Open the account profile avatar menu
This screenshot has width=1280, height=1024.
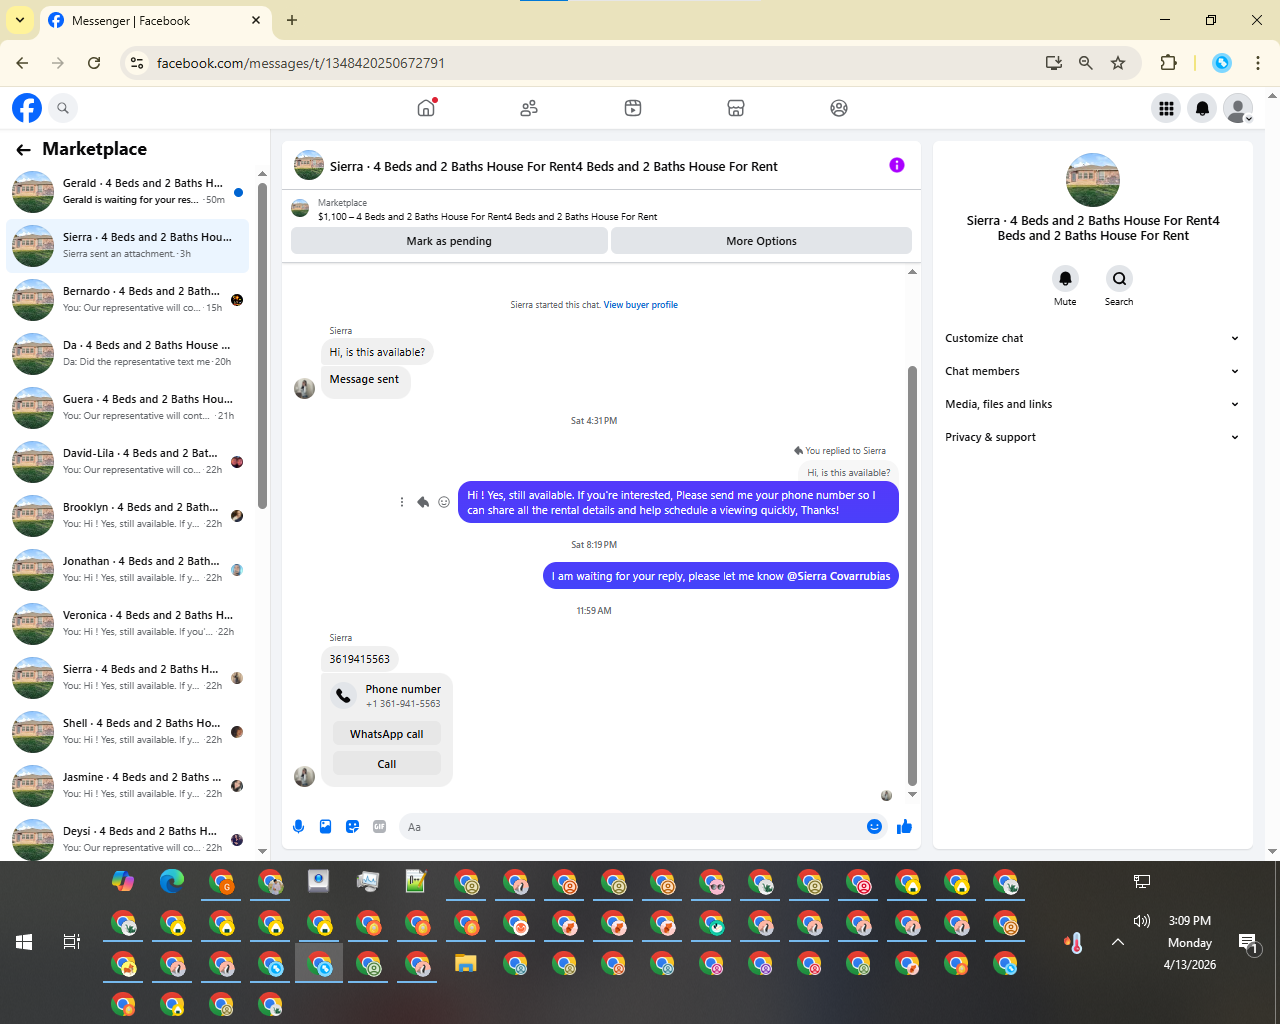[1238, 108]
